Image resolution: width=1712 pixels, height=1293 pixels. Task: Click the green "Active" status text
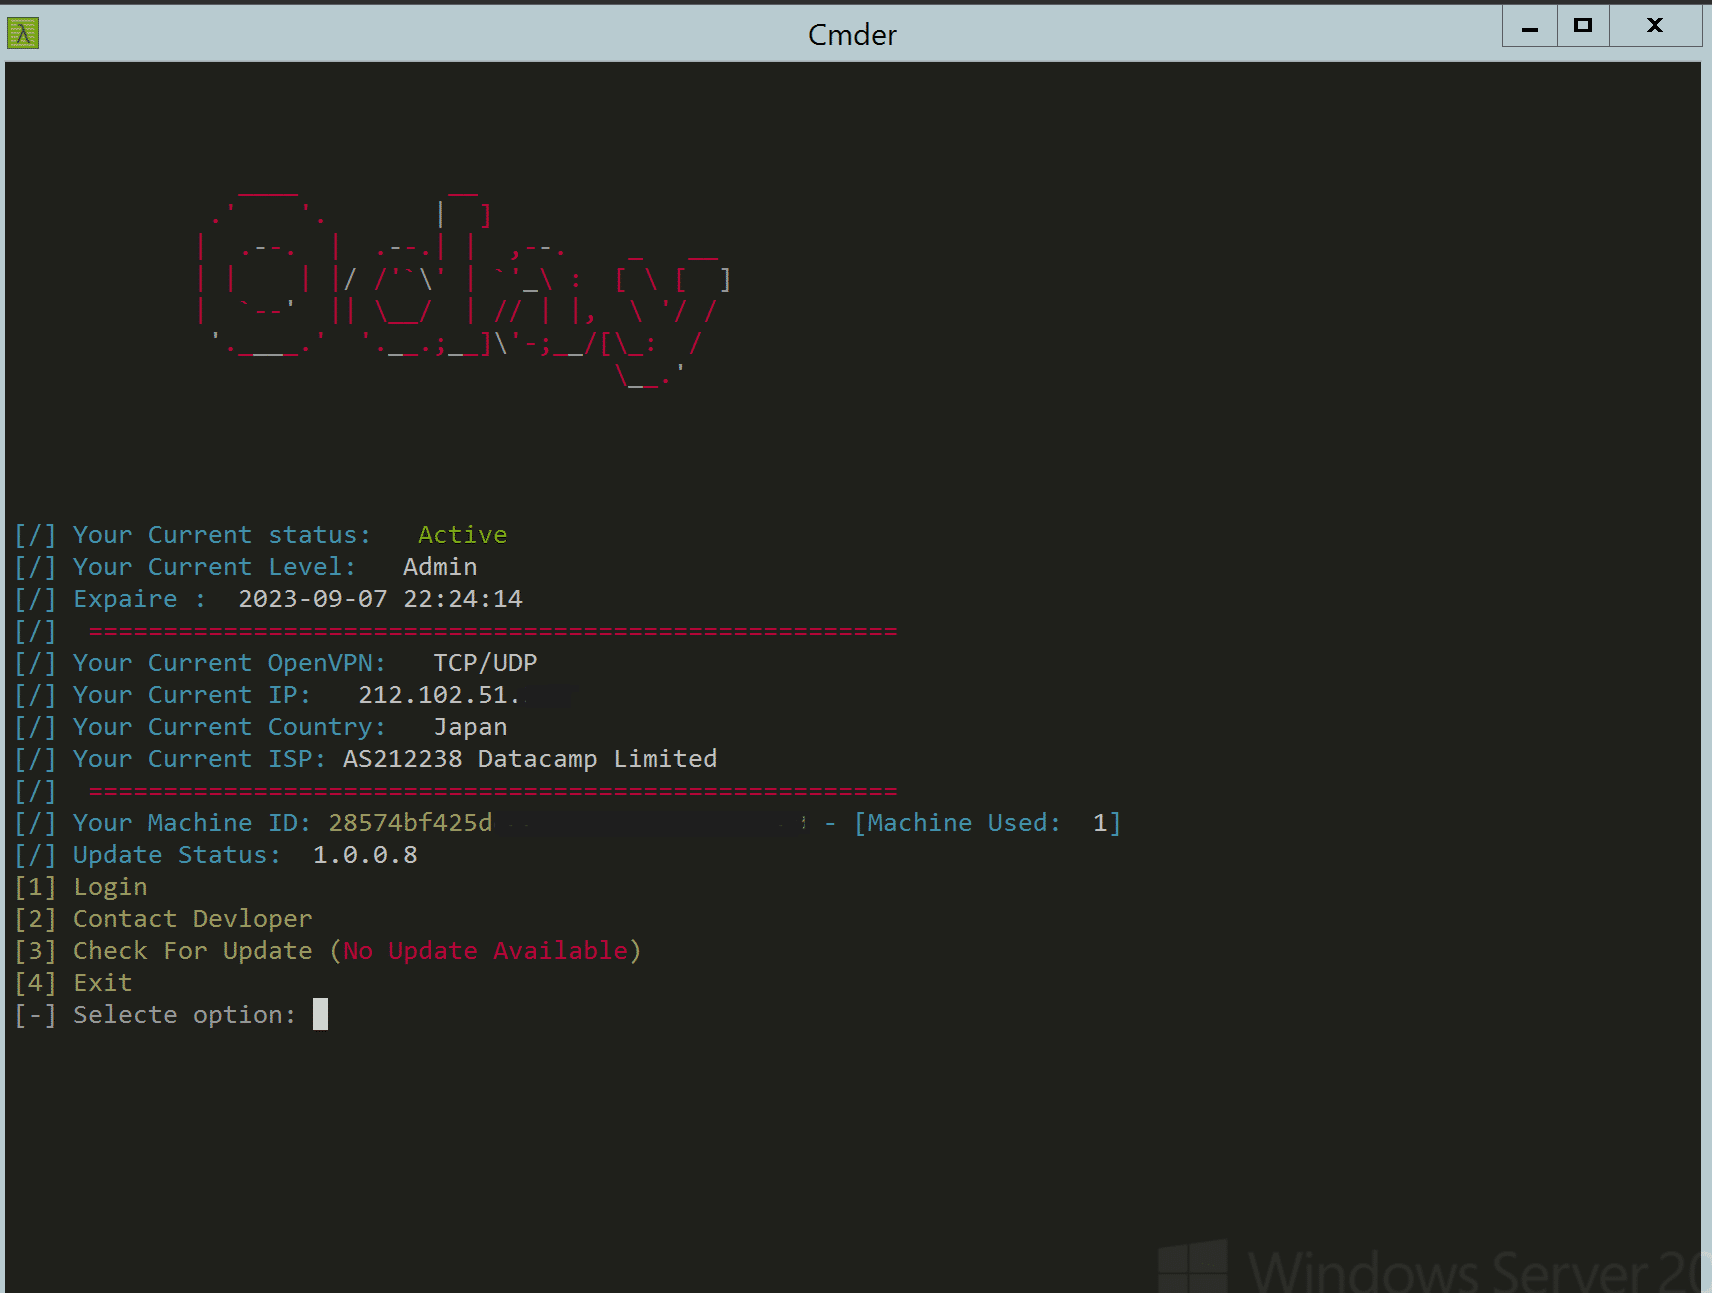pyautogui.click(x=462, y=534)
